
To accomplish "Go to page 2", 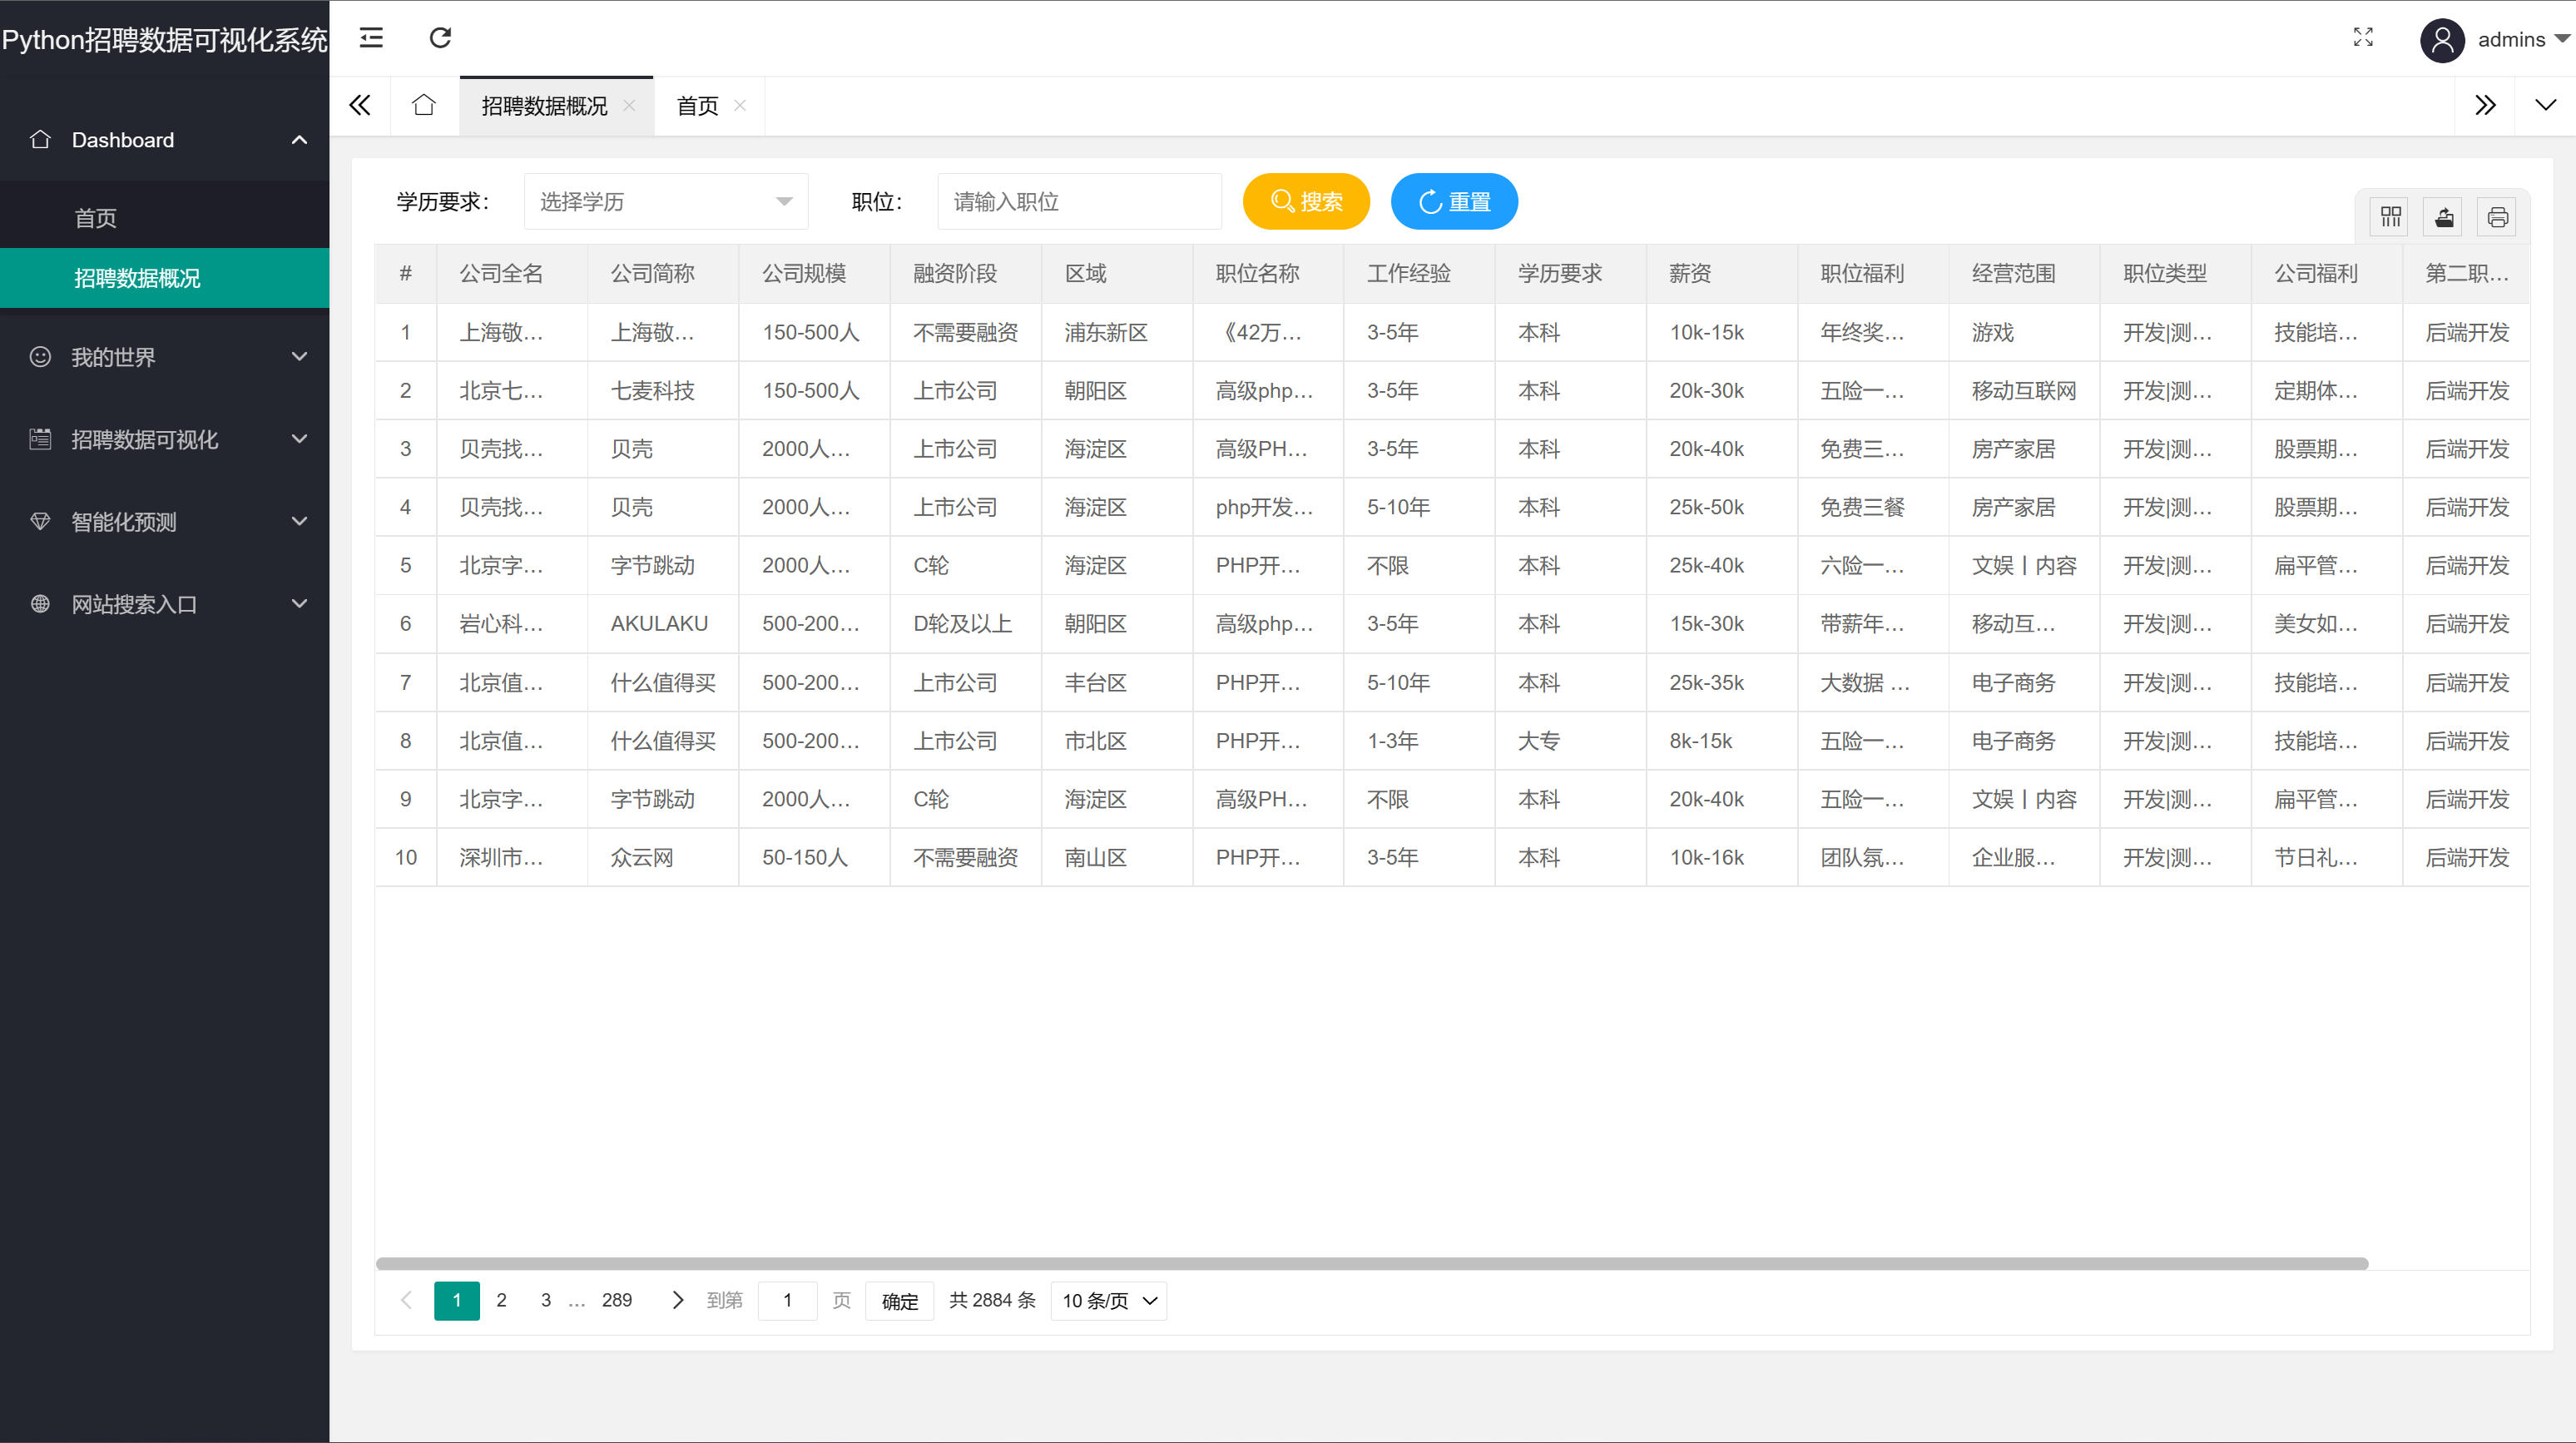I will 502,1300.
